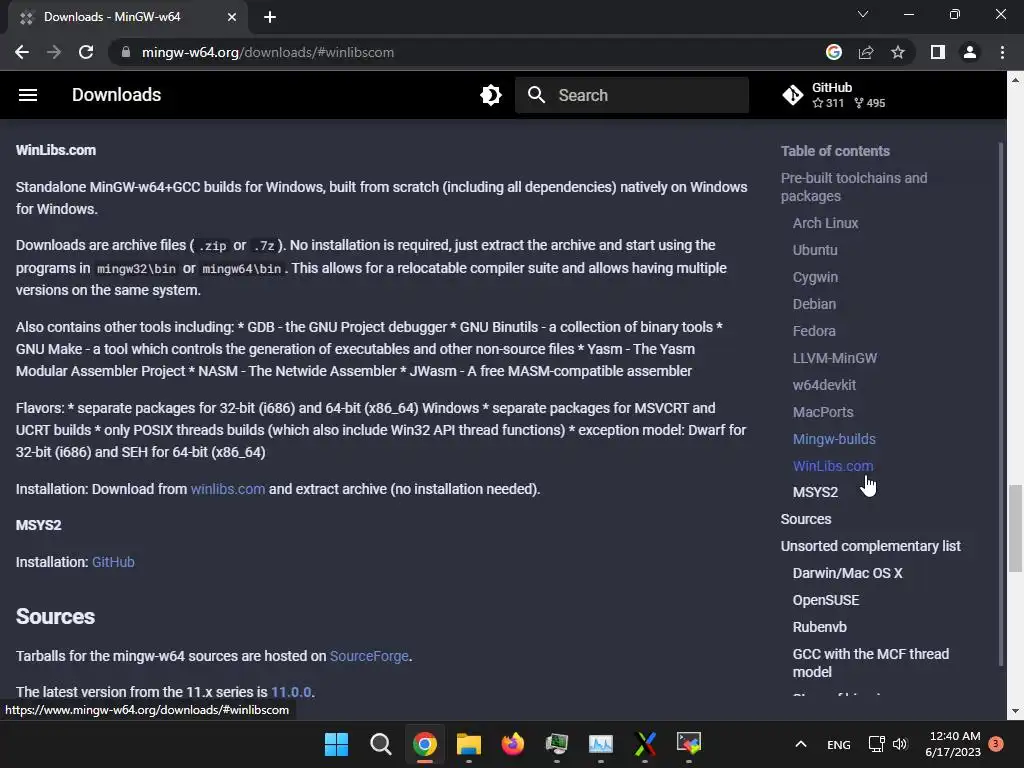Go to Ubuntu in contents
This screenshot has height=768, width=1024.
[x=815, y=250]
